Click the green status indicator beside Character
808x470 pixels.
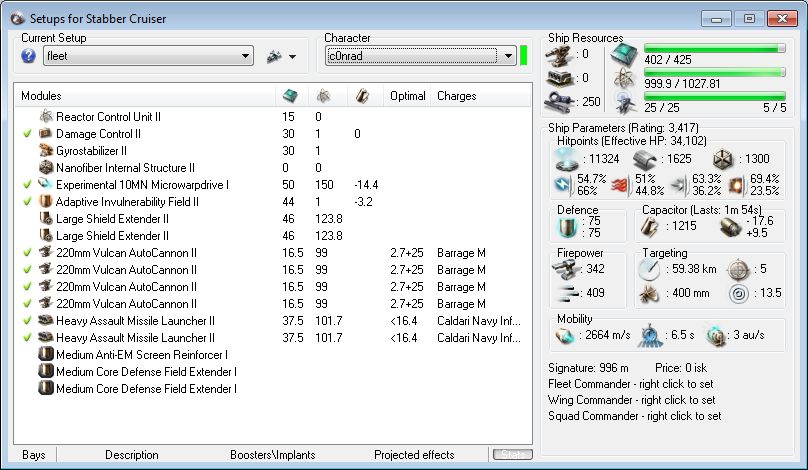[524, 56]
